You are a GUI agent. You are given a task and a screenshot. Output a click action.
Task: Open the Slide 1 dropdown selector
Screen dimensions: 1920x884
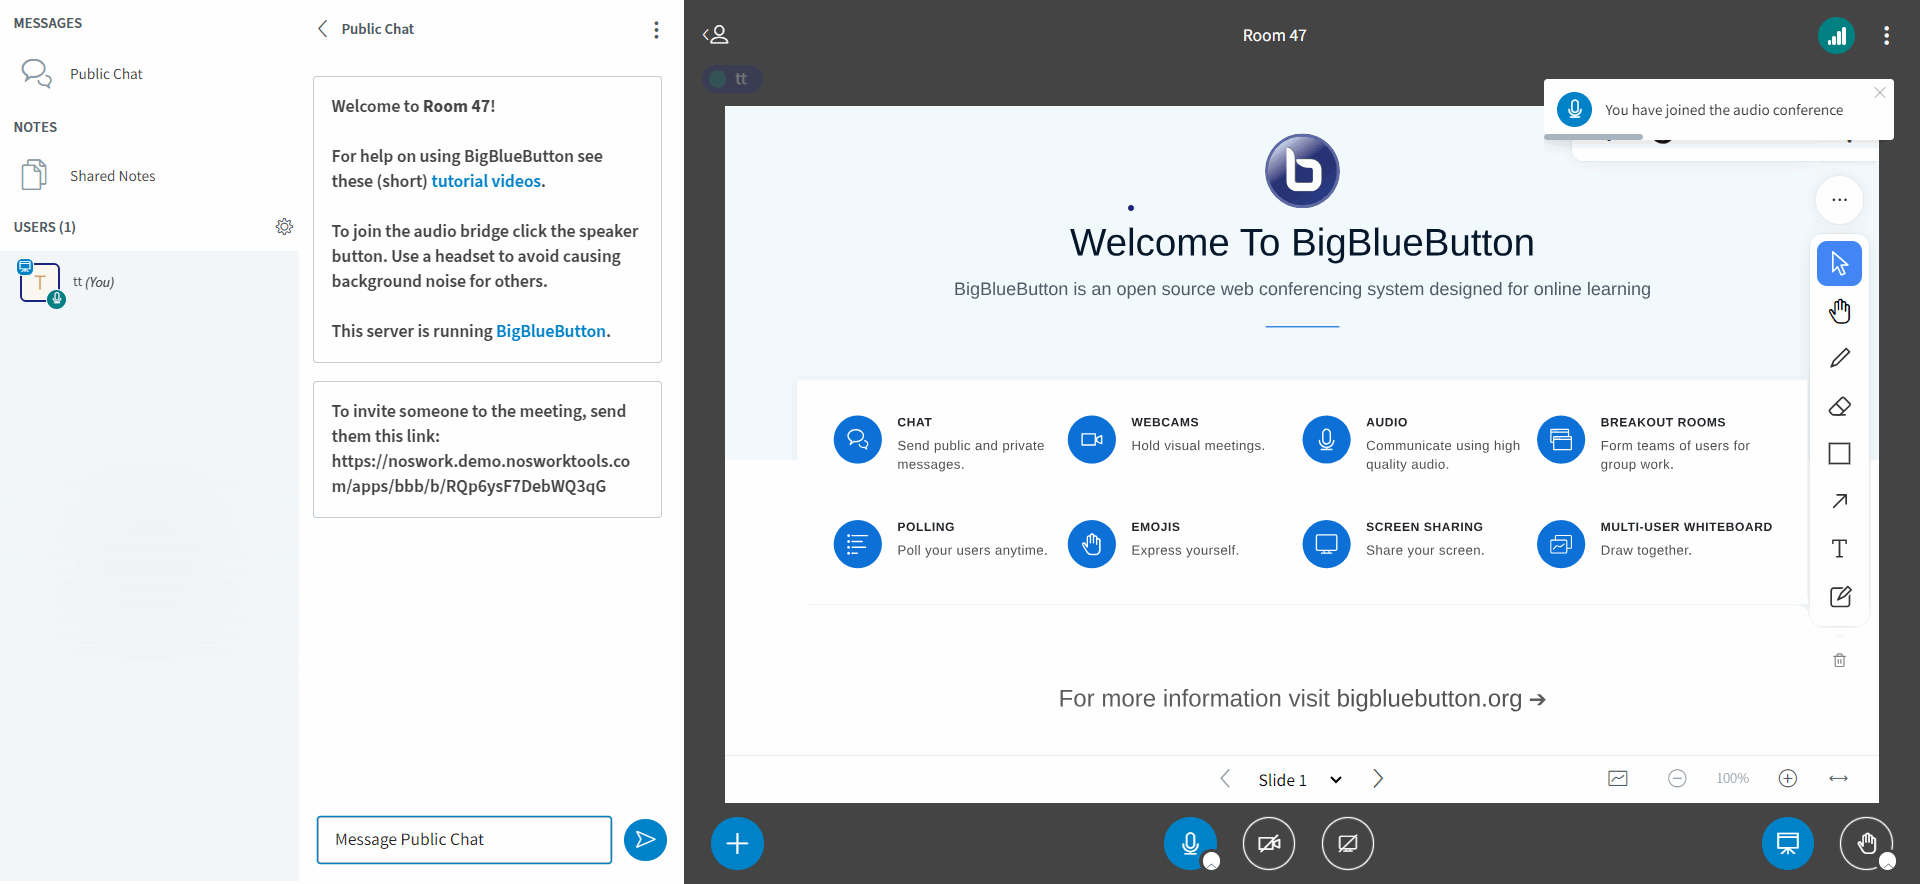coord(1300,780)
